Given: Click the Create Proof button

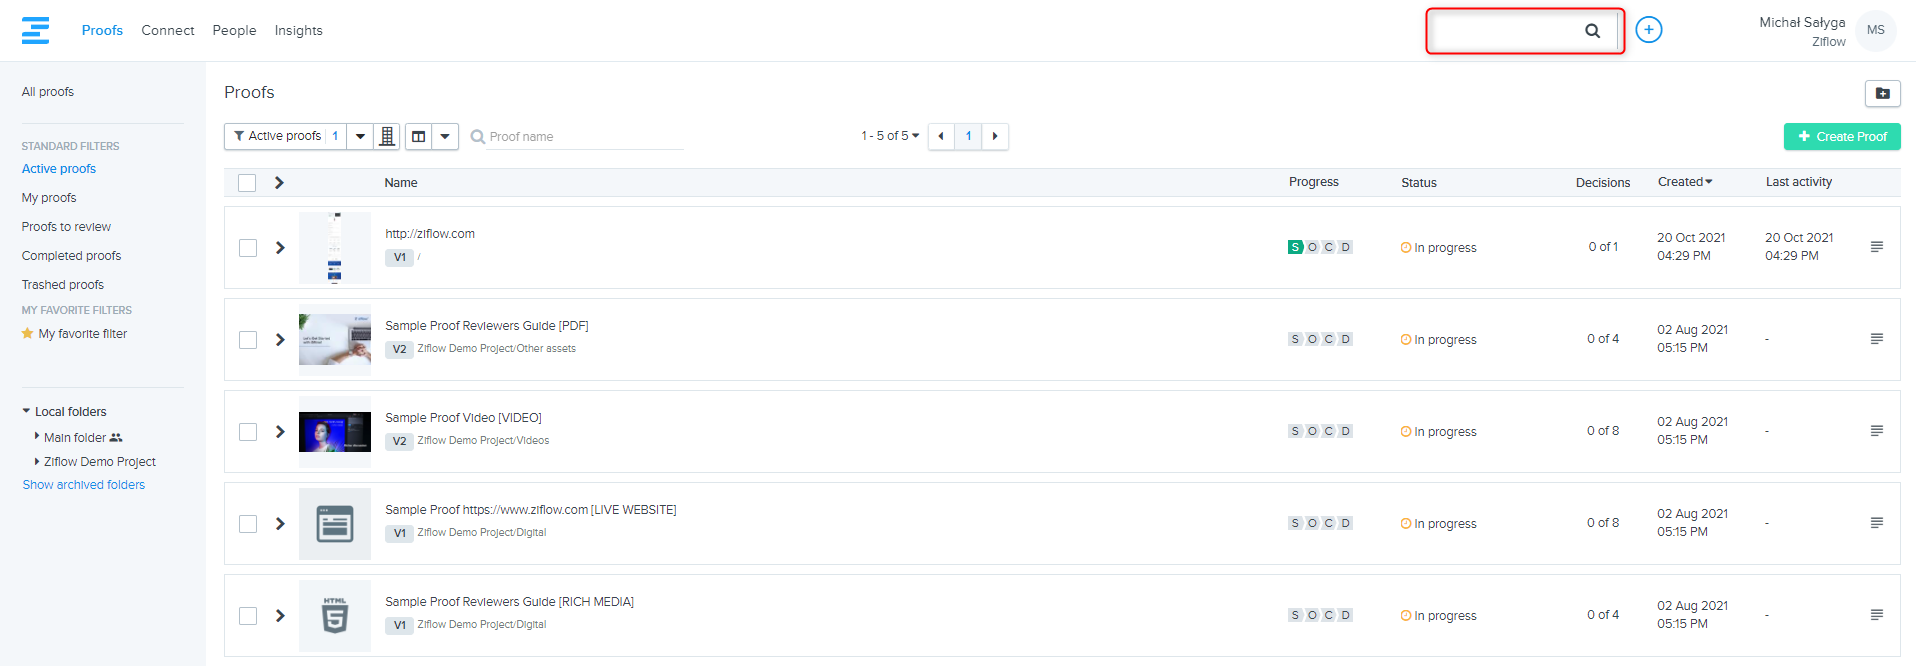Looking at the screenshot, I should pos(1841,136).
